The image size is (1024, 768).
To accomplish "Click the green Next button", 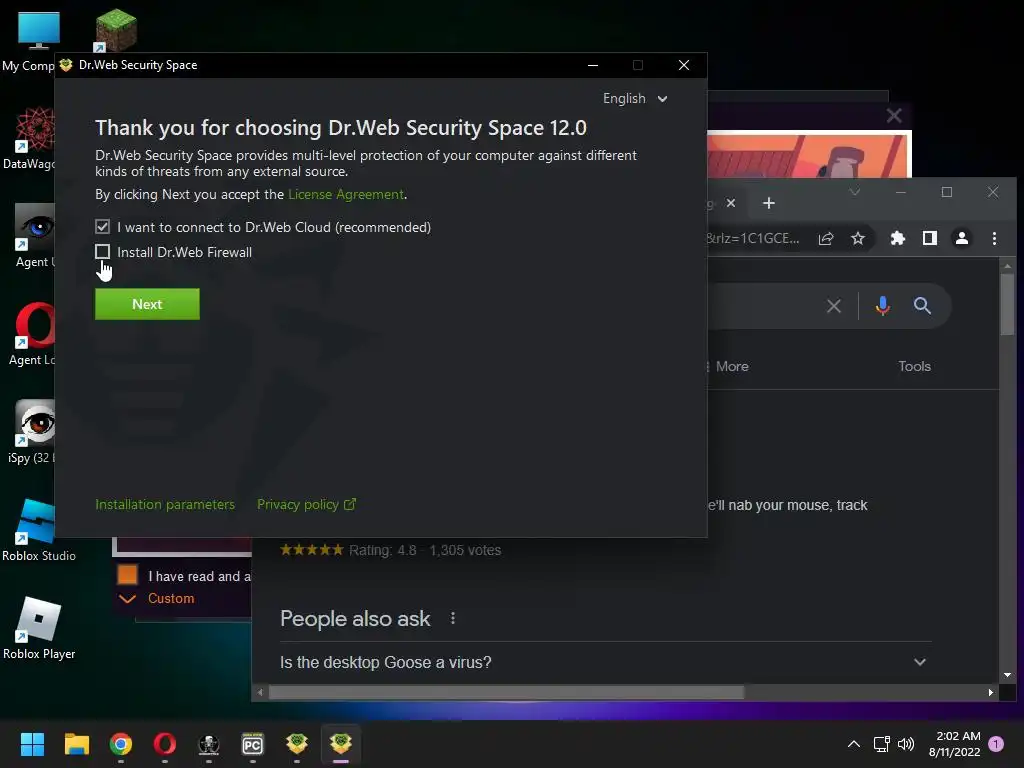I will (147, 304).
